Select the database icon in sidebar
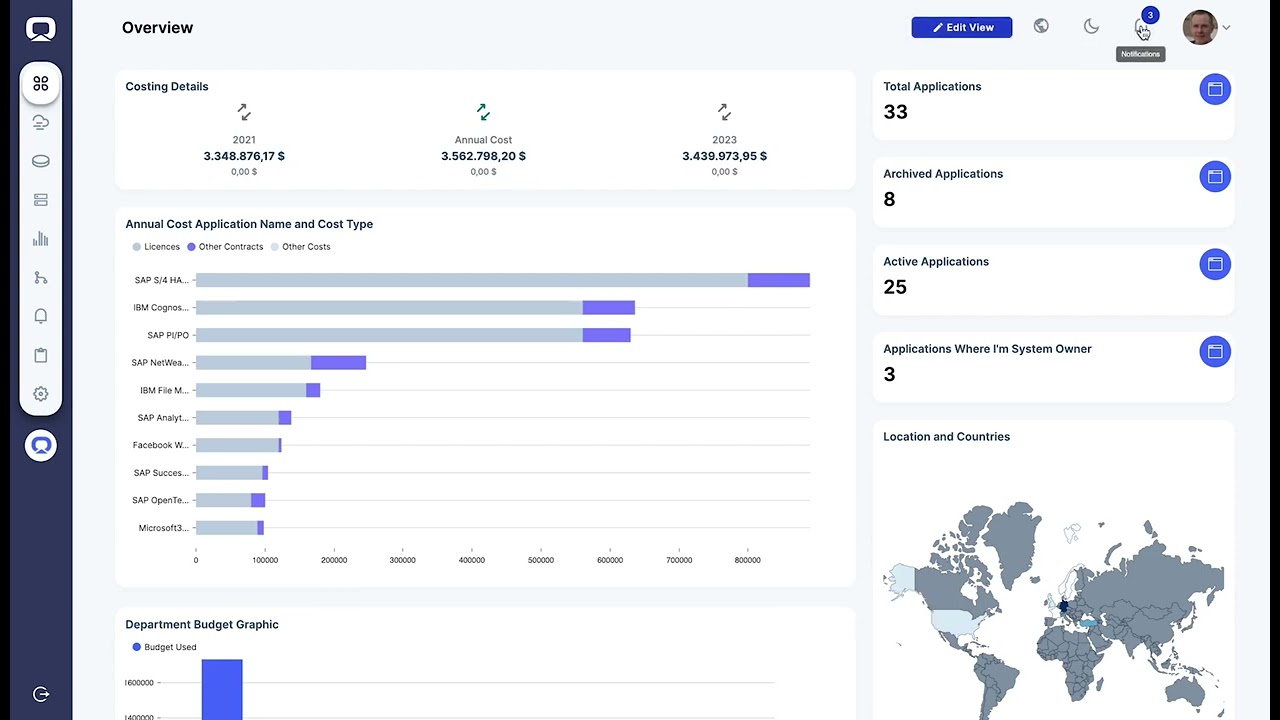Image resolution: width=1280 pixels, height=720 pixels. tap(41, 161)
